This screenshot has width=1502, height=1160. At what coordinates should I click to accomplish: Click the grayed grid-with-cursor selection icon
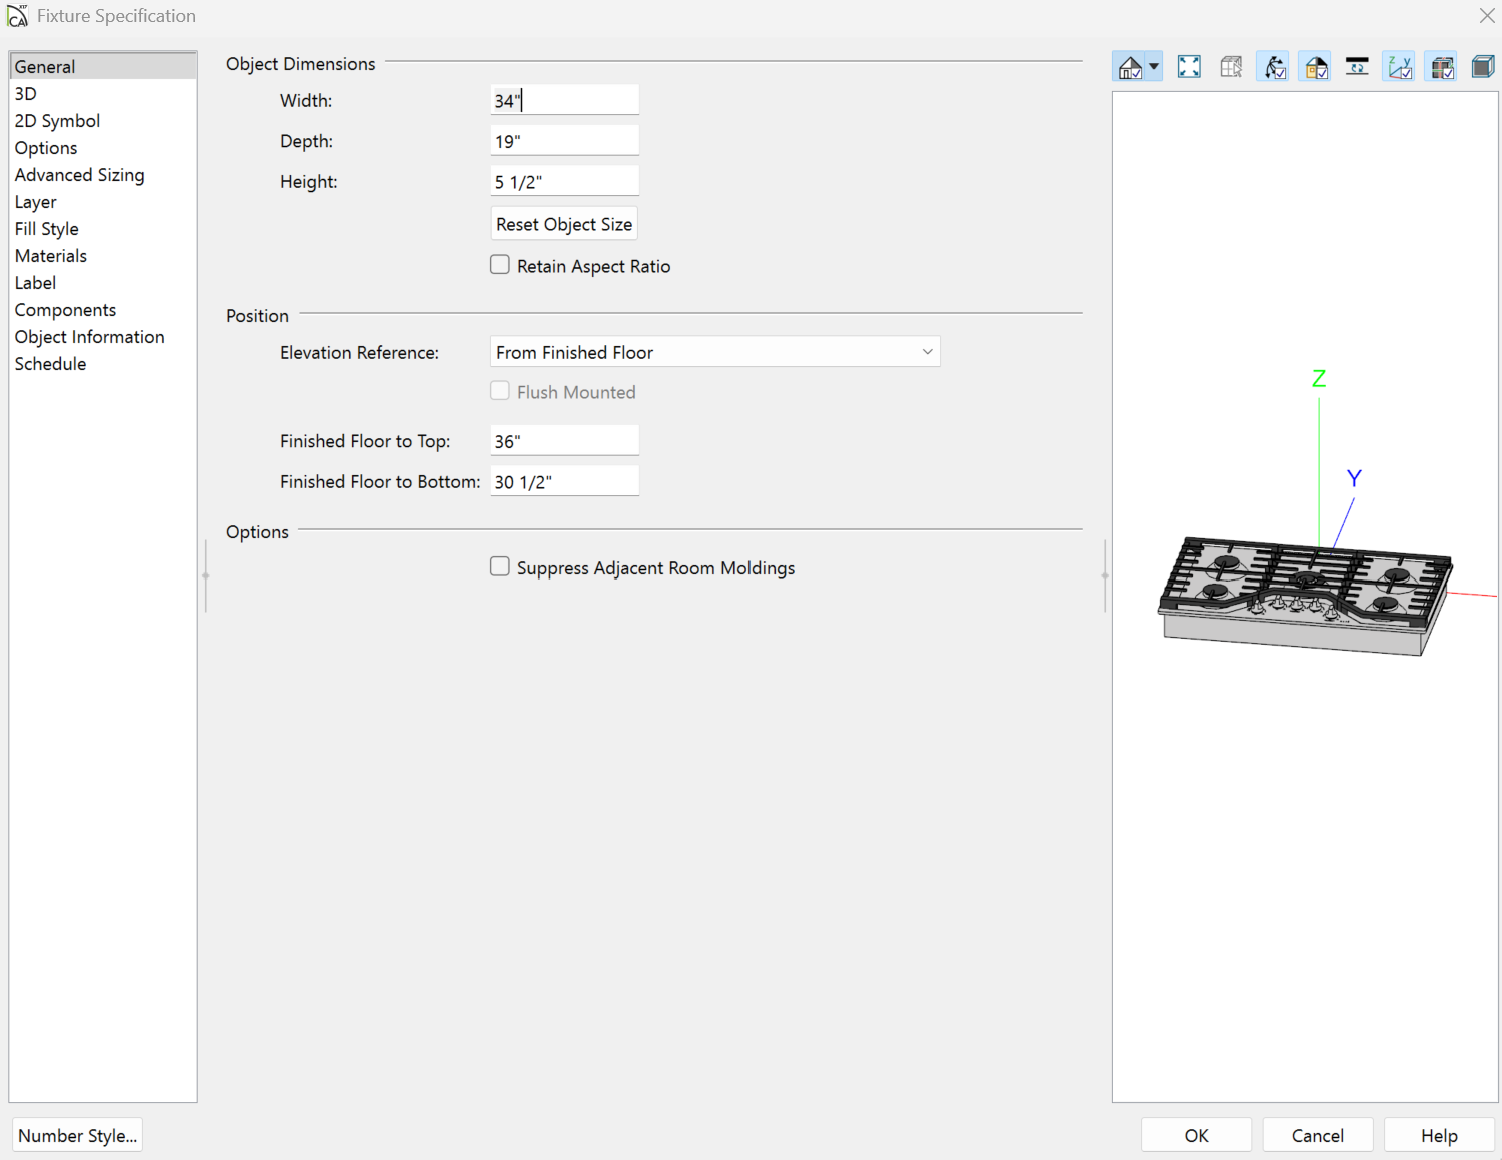[x=1231, y=67]
